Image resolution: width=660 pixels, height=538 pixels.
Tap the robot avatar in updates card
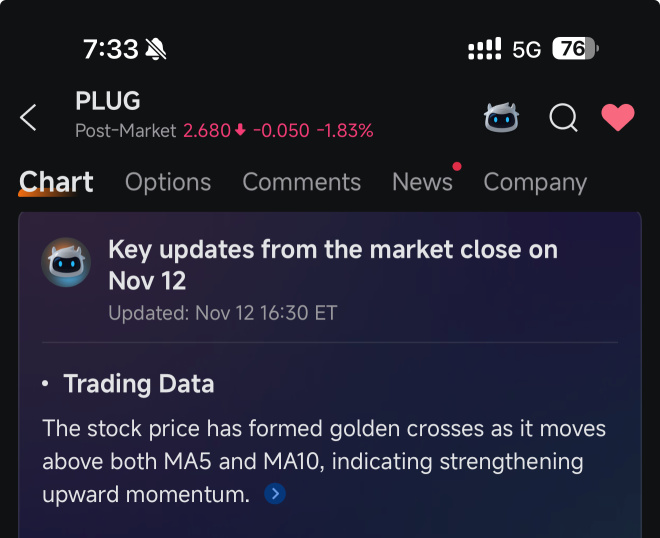(66, 263)
